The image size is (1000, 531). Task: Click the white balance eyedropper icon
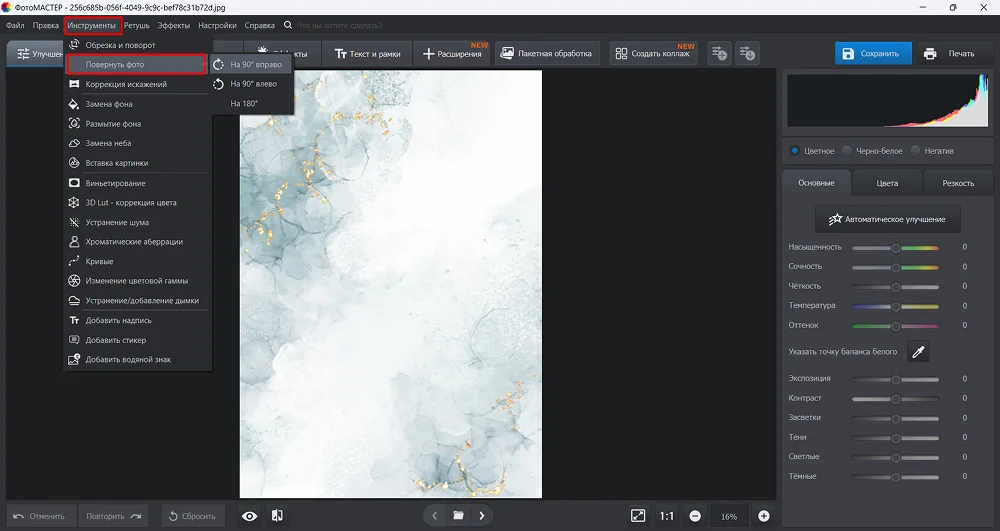(x=917, y=351)
